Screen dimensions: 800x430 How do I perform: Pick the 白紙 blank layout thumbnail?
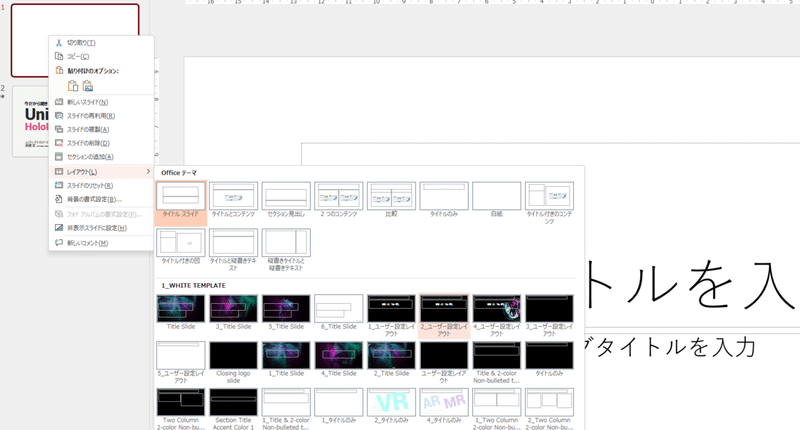[x=496, y=200]
